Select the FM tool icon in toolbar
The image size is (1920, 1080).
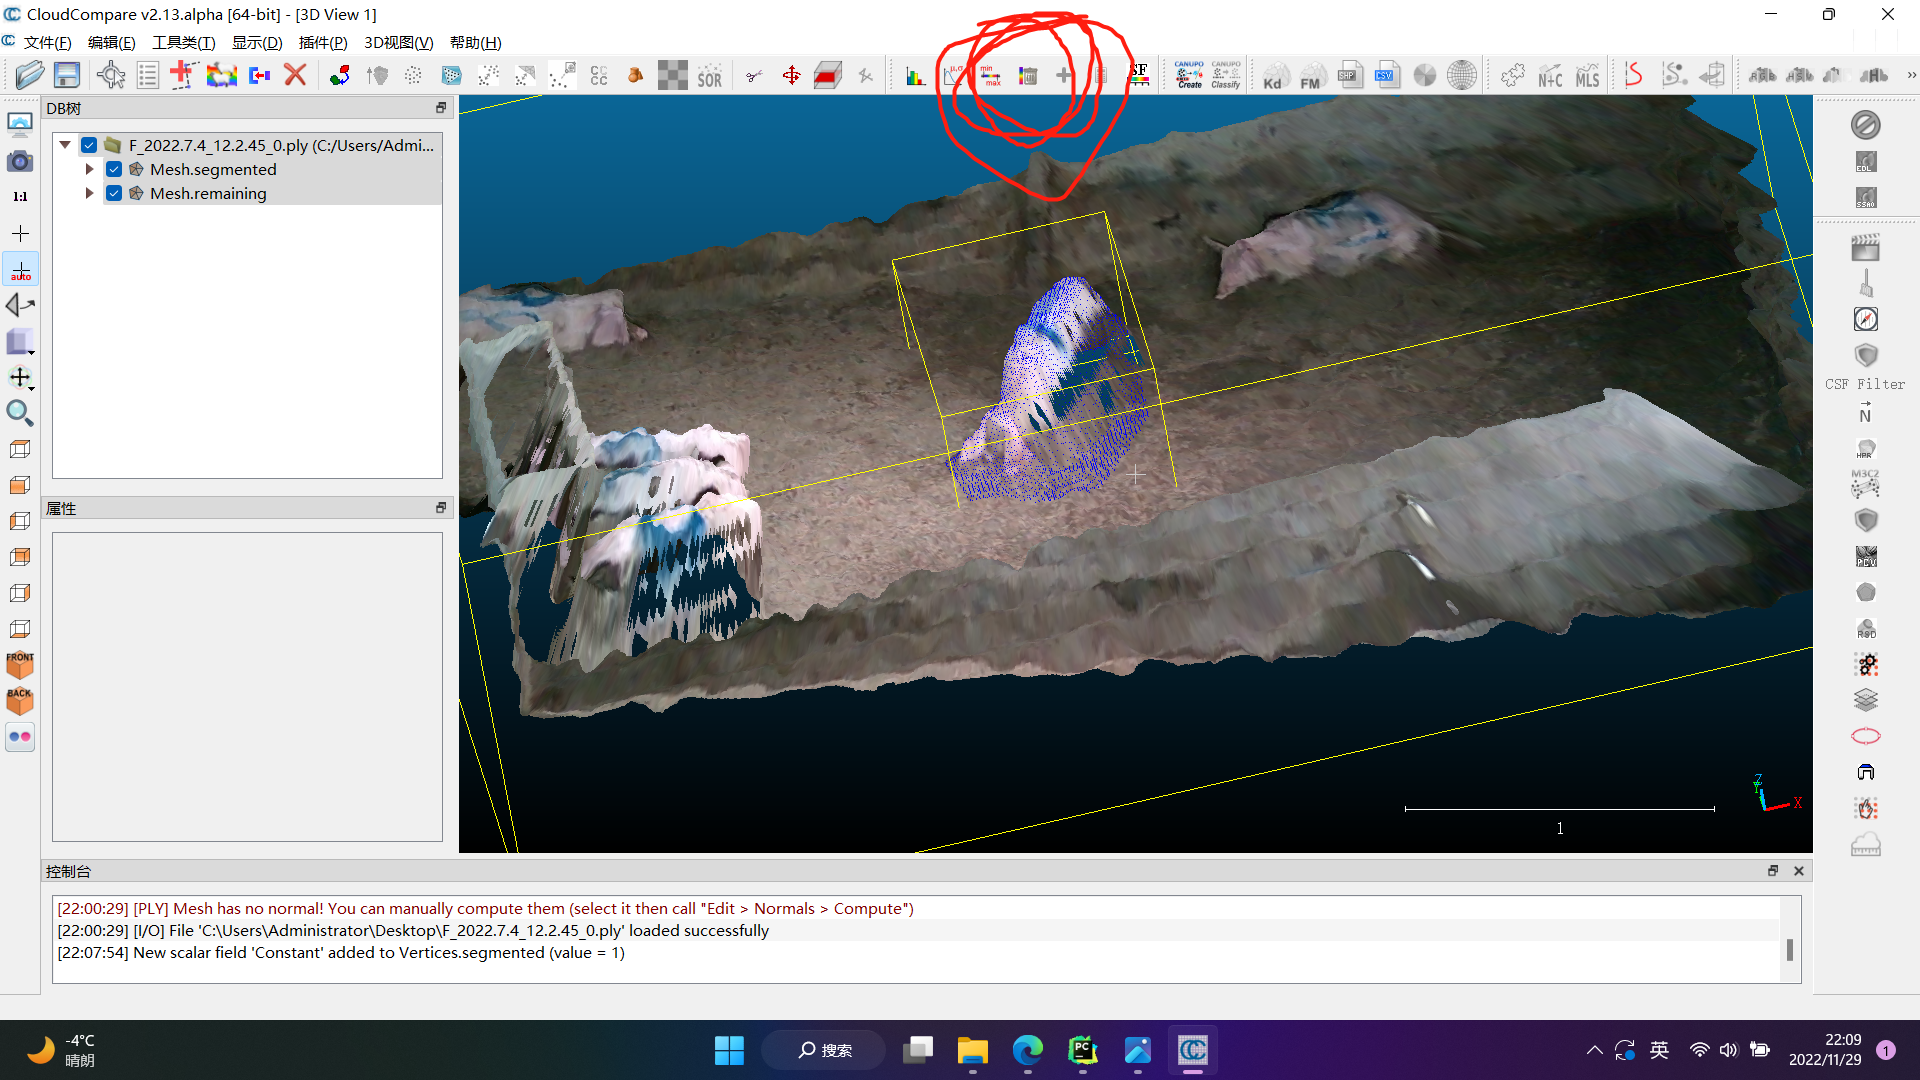pos(1309,74)
